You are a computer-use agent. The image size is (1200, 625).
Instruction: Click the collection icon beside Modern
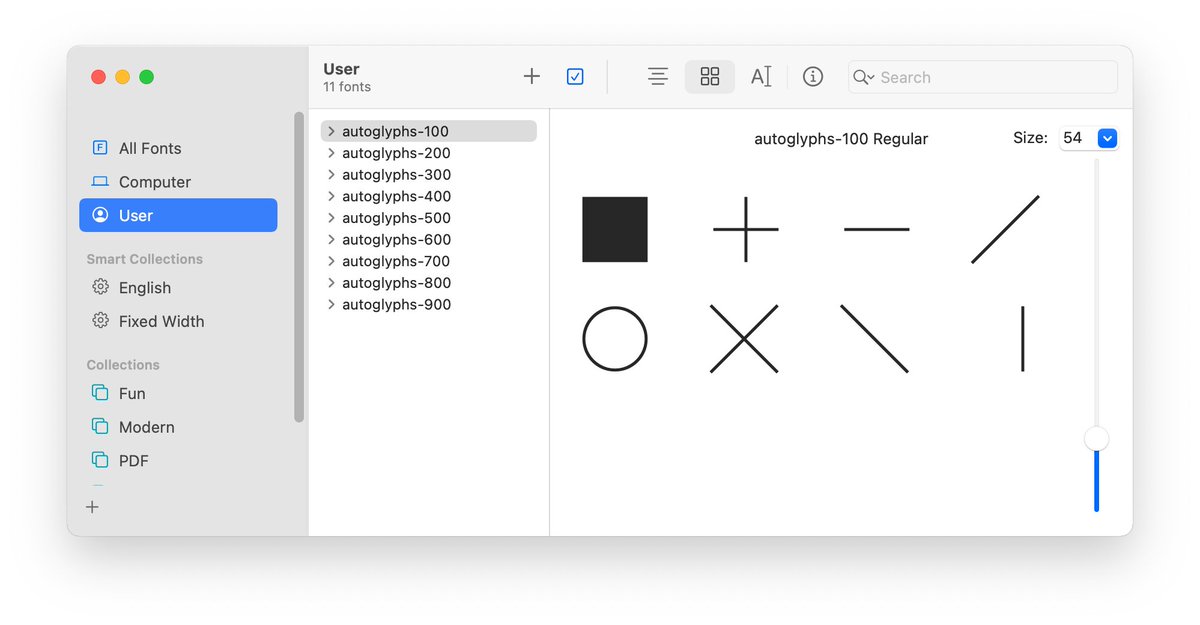coord(100,427)
